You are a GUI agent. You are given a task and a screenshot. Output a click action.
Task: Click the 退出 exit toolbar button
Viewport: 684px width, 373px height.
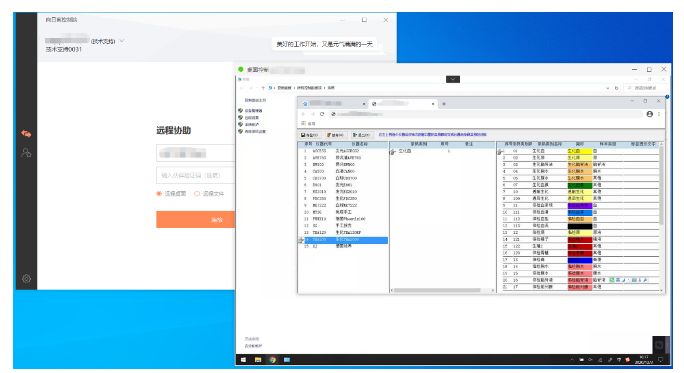(x=361, y=135)
